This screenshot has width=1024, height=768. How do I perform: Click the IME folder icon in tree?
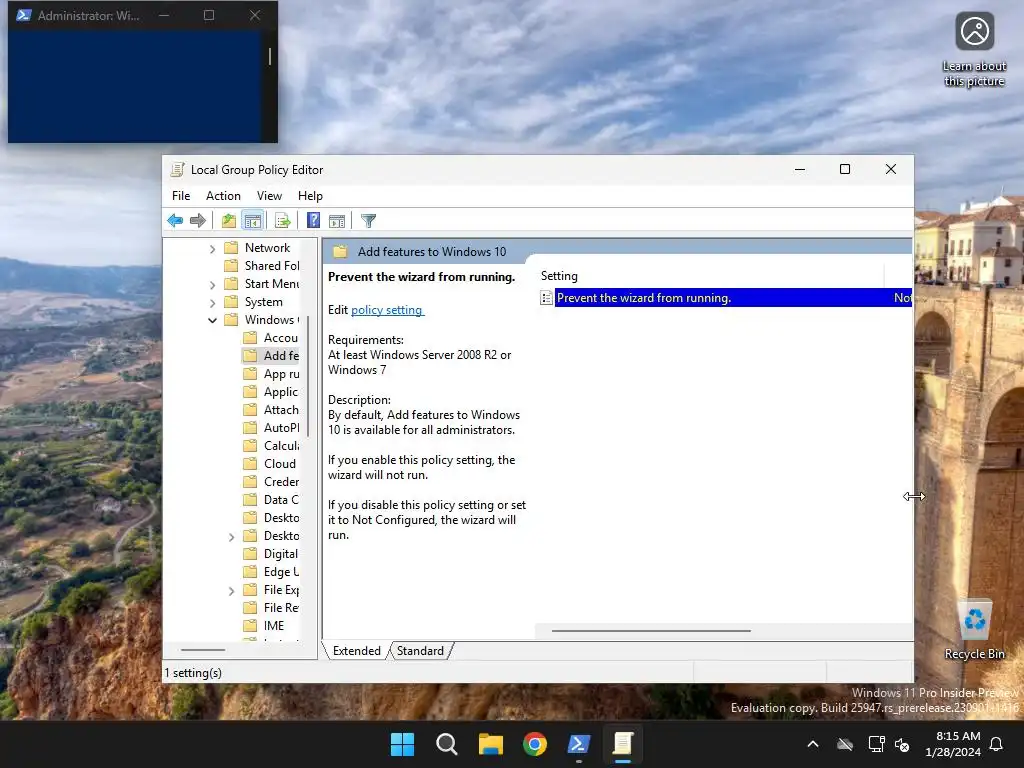tap(250, 626)
